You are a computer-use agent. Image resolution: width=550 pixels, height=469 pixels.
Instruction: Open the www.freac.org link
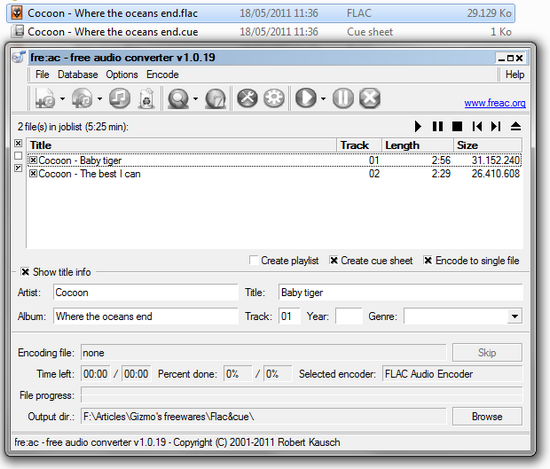495,103
